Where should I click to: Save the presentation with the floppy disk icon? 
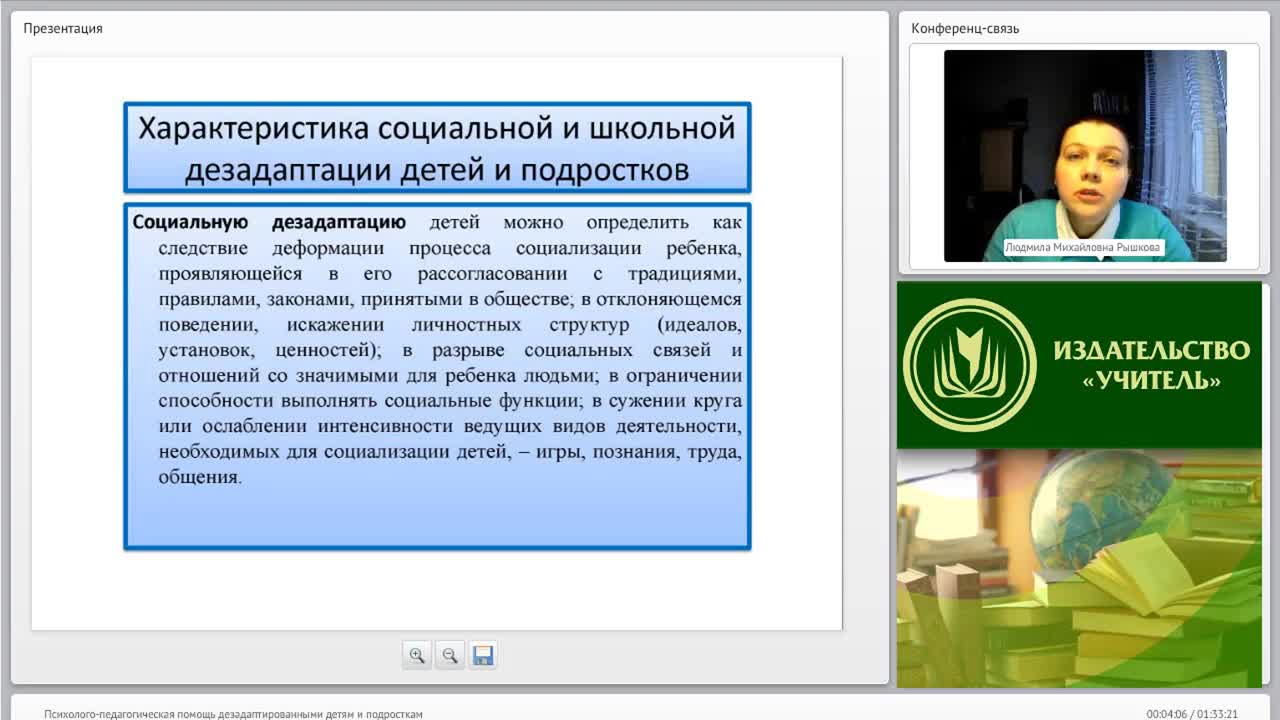(483, 655)
